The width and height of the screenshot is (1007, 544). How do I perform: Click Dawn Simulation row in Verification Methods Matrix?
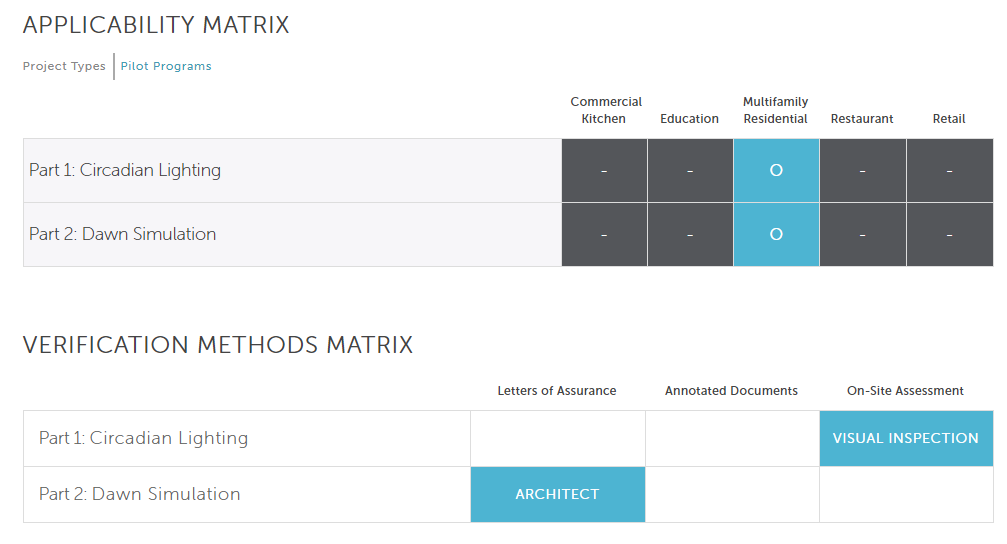140,494
